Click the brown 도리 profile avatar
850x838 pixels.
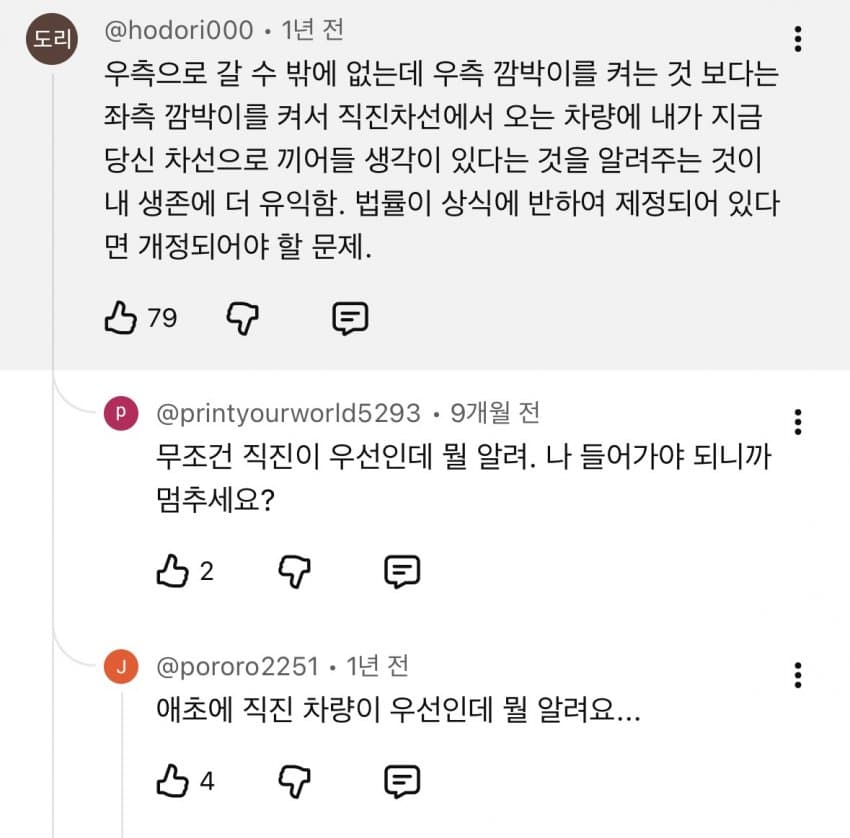pyautogui.click(x=50, y=40)
